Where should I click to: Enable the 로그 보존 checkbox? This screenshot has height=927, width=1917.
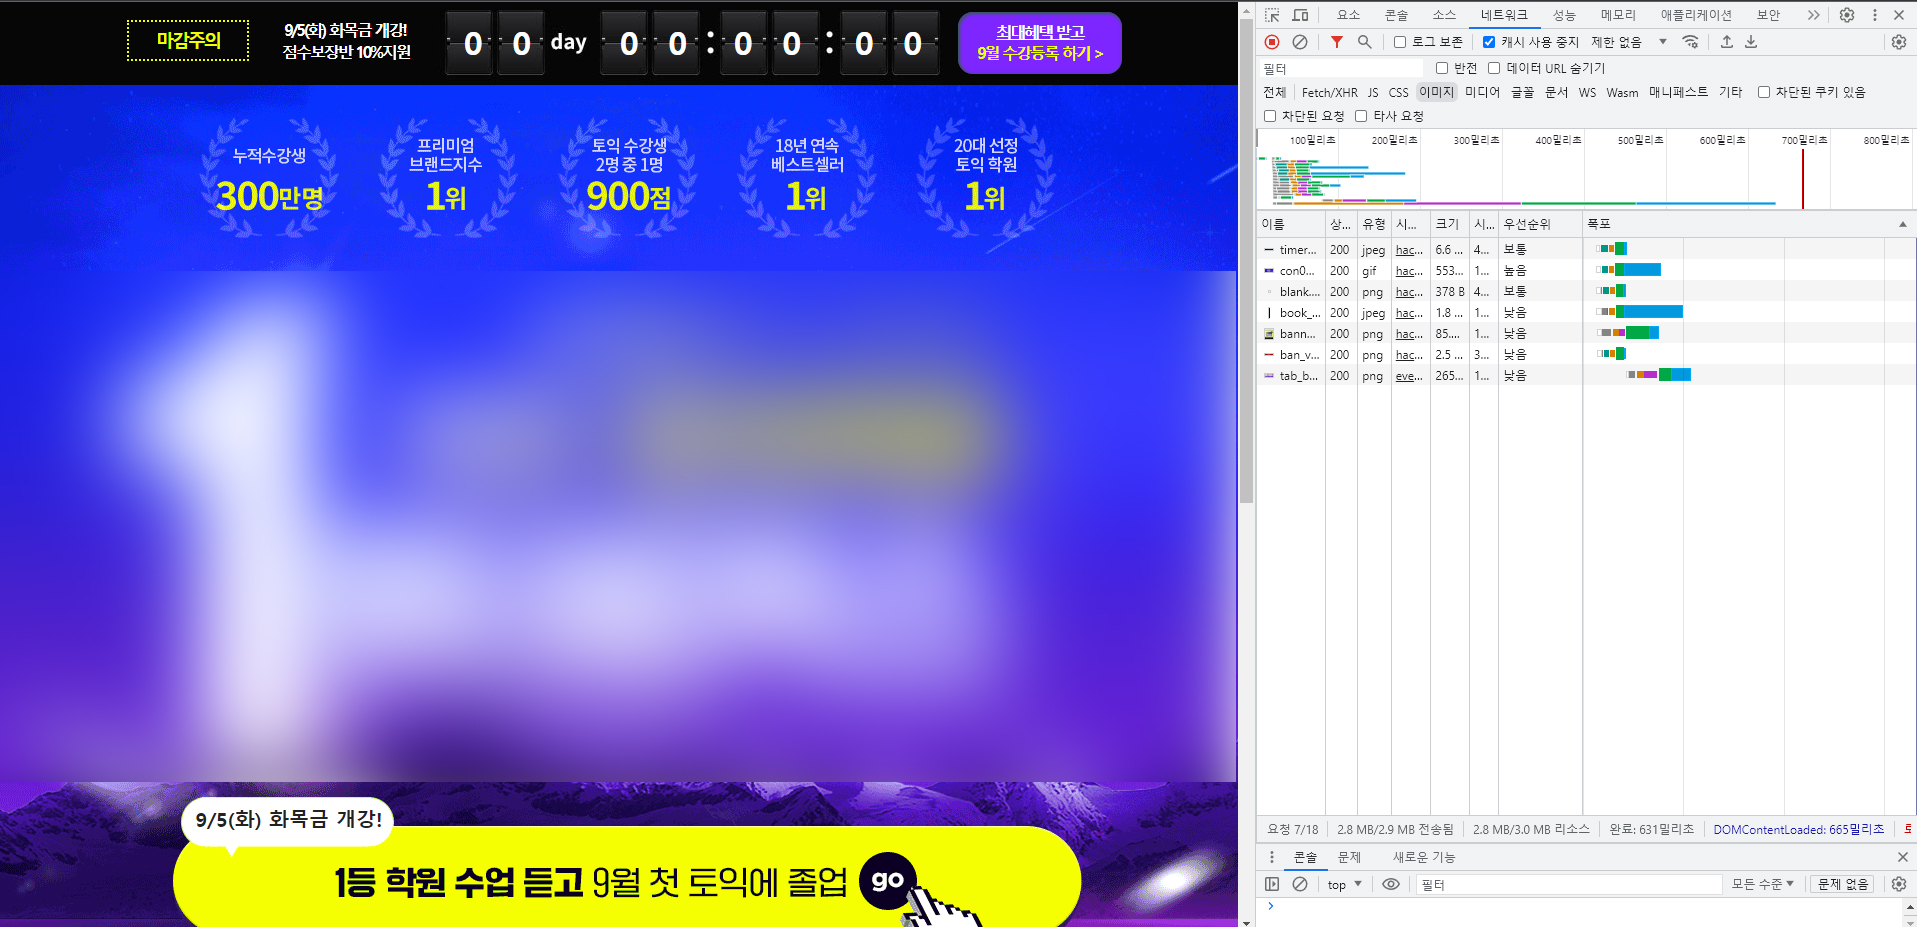pos(1400,42)
